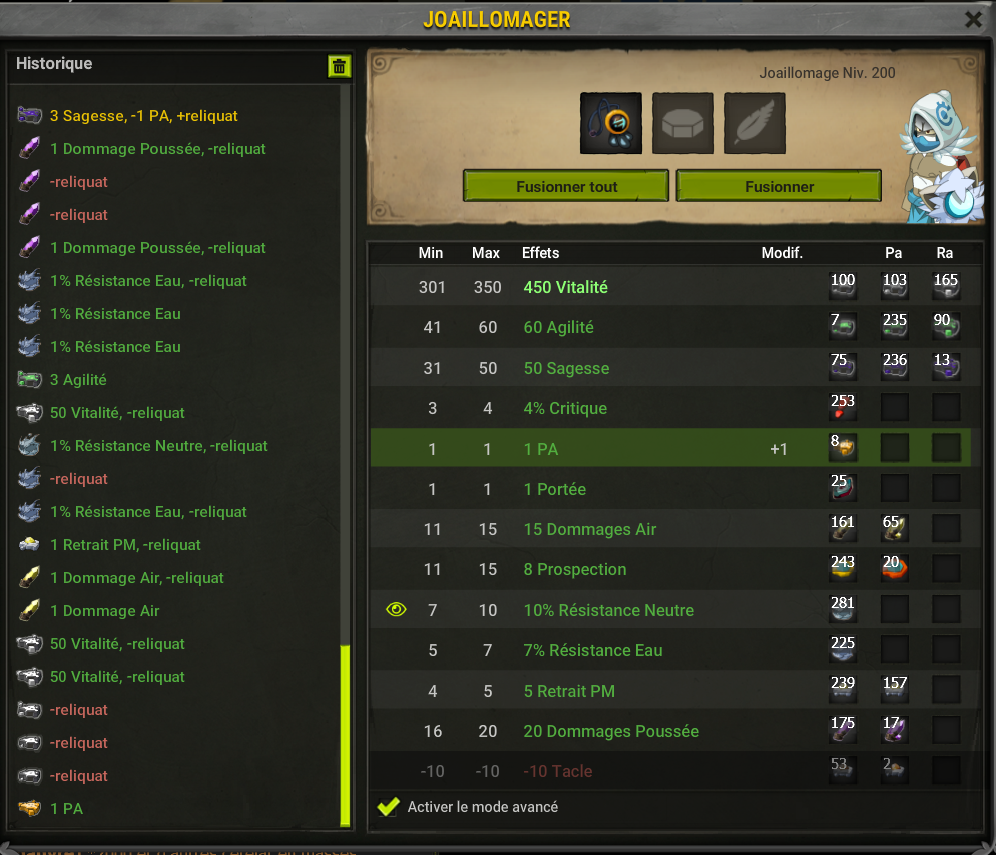This screenshot has width=996, height=855.
Task: Click the Fusionner tout button
Action: 566,186
